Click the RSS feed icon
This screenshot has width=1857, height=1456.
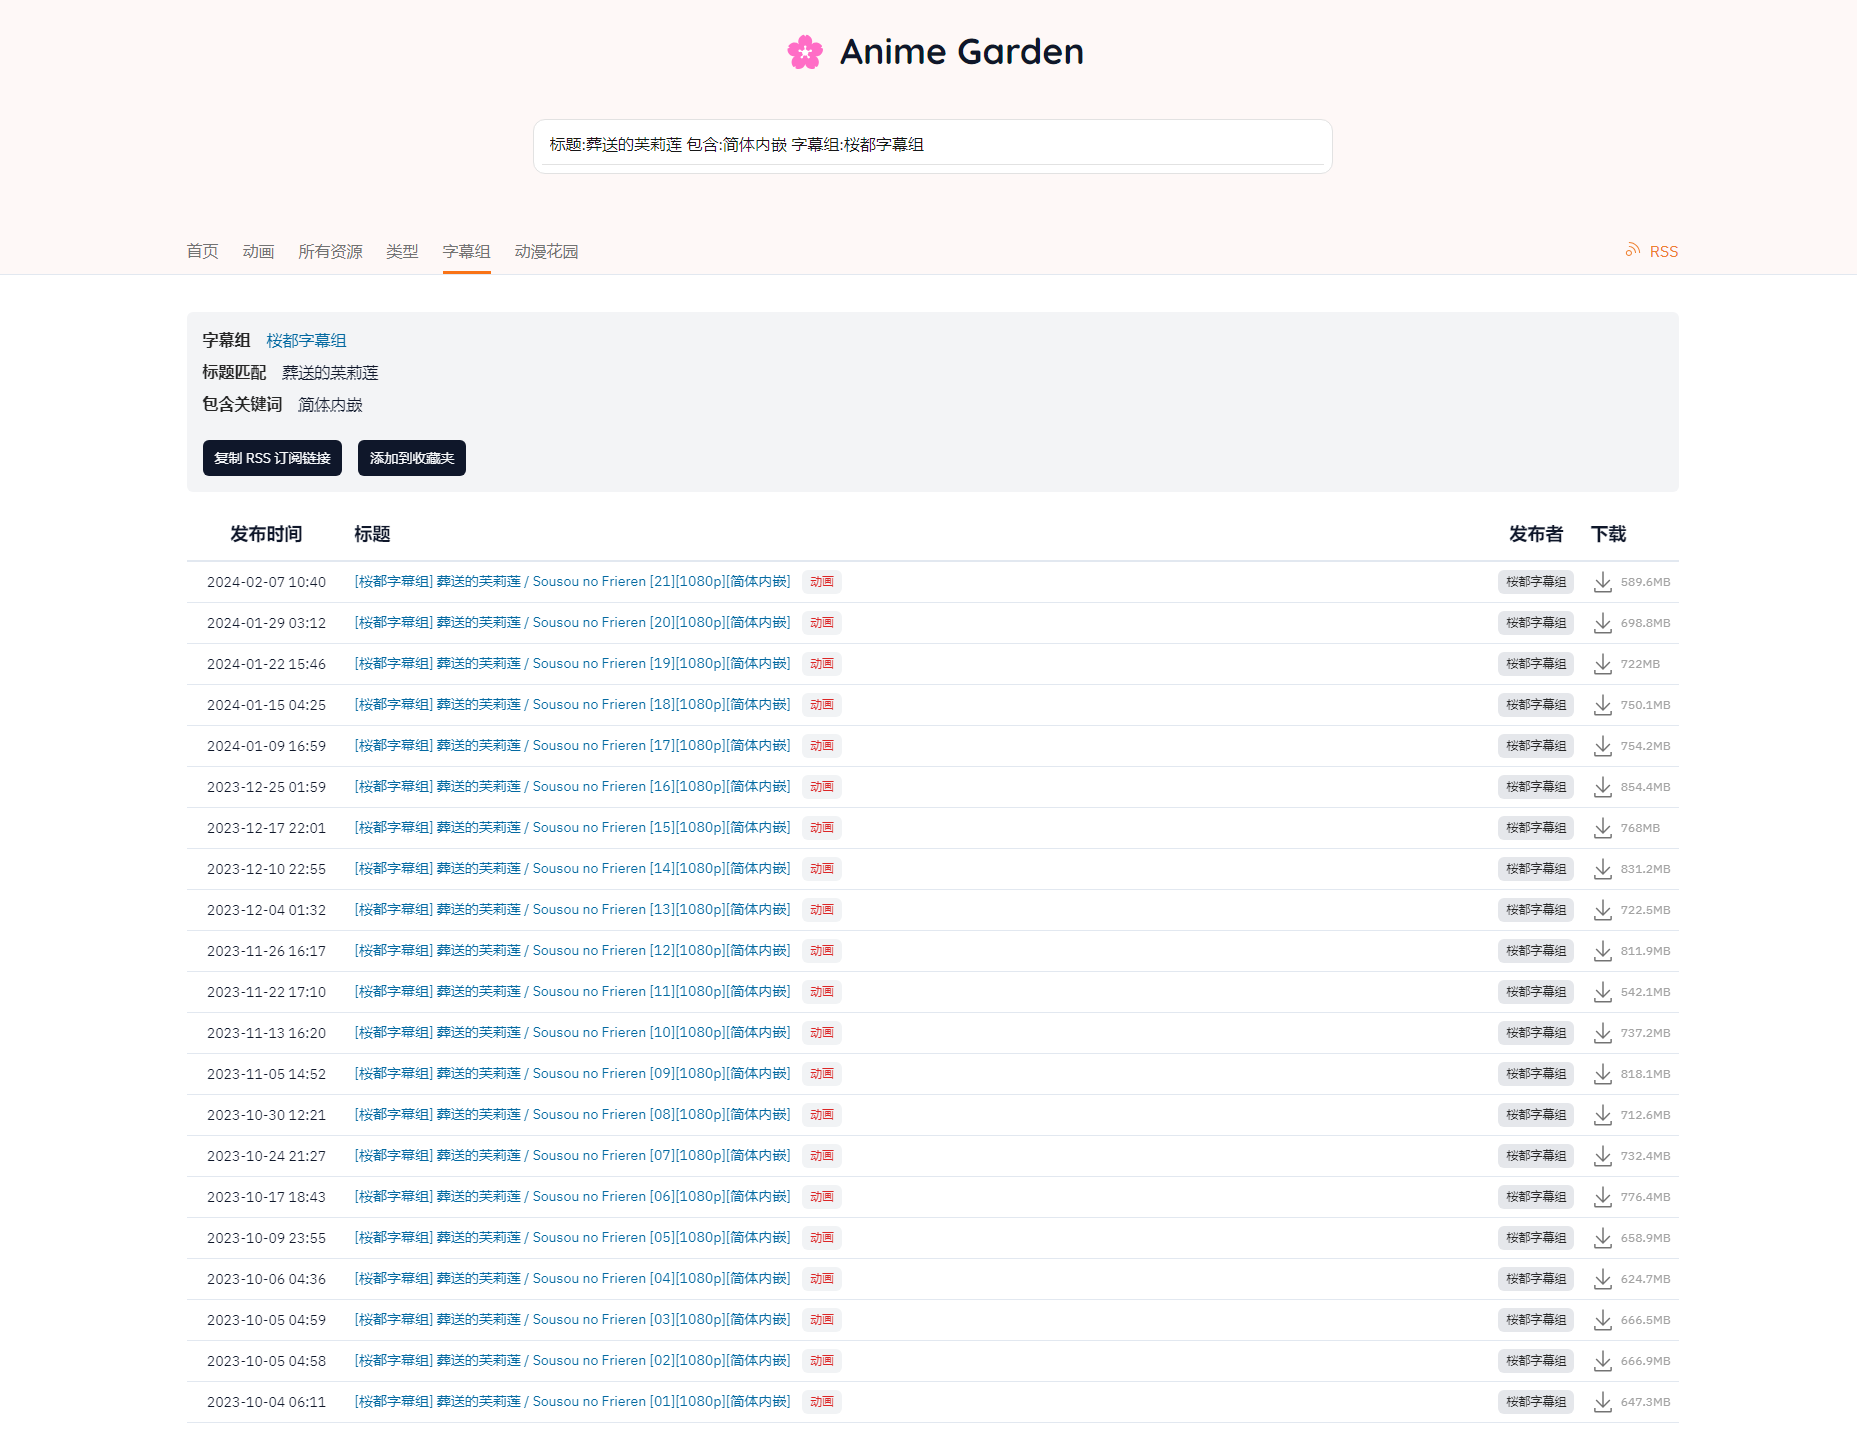pyautogui.click(x=1633, y=250)
